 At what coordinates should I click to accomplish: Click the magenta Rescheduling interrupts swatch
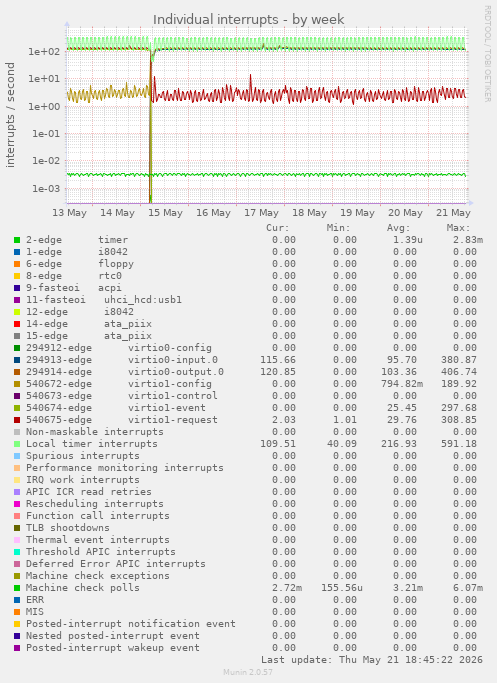[x=17, y=504]
